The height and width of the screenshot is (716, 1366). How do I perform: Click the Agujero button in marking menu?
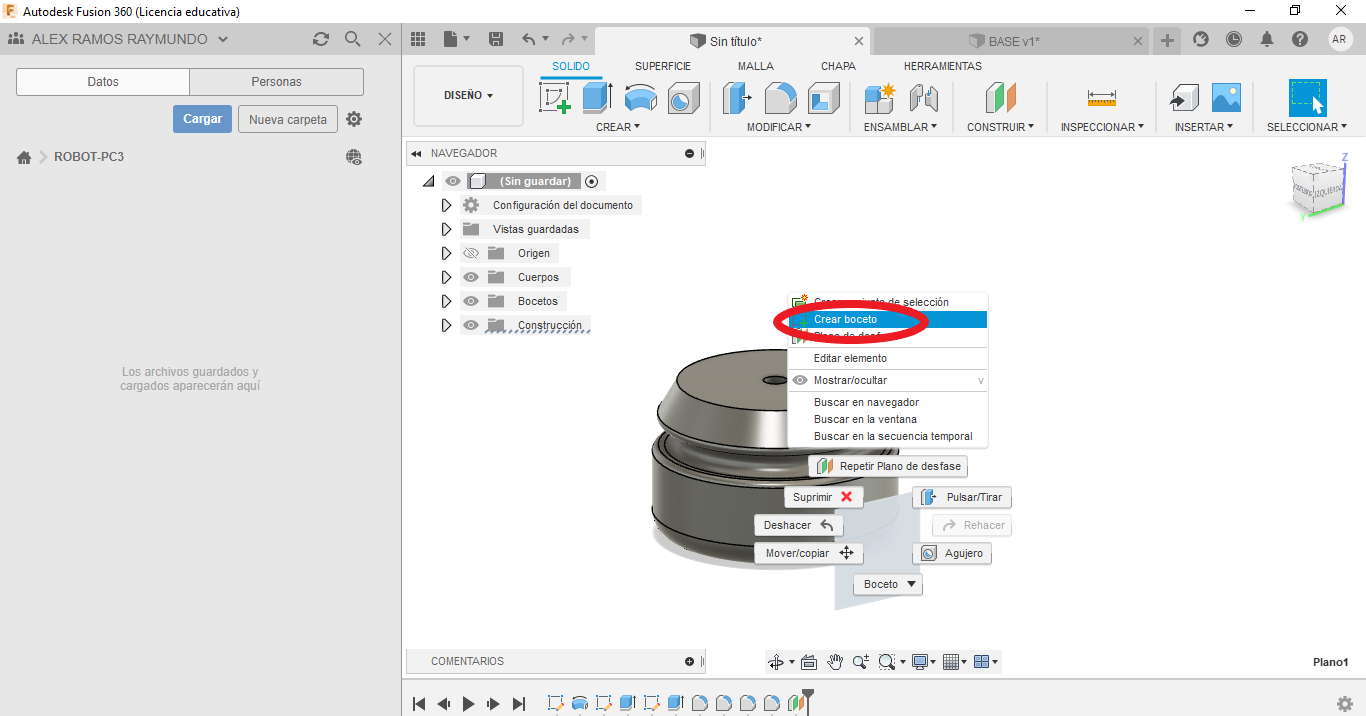[x=952, y=553]
